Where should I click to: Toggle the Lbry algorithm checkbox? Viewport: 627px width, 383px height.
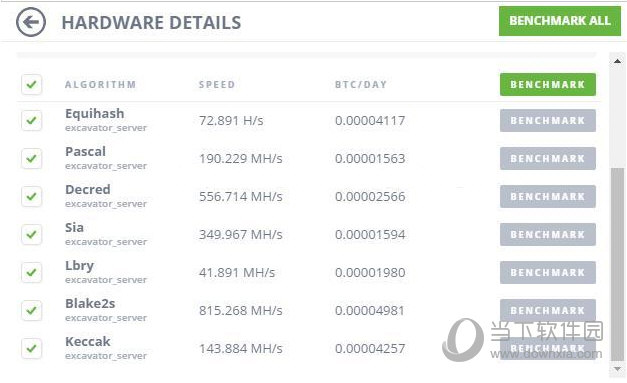(x=32, y=272)
